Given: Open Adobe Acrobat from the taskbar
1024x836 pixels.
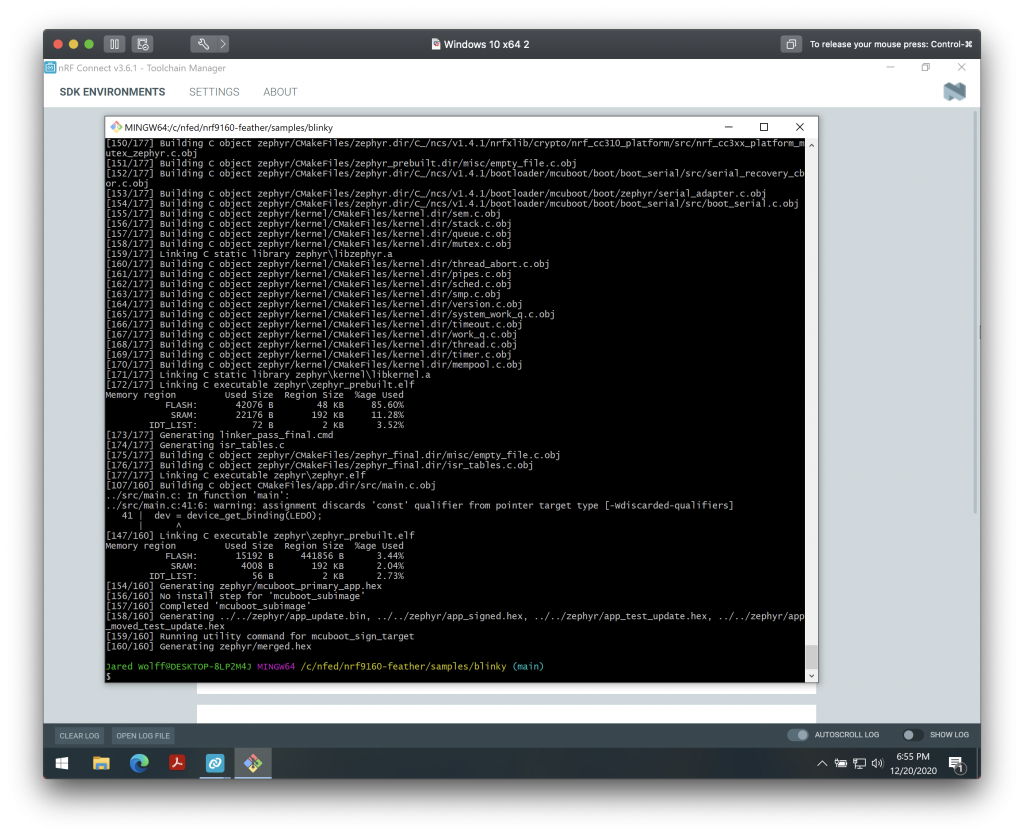Looking at the screenshot, I should (177, 763).
